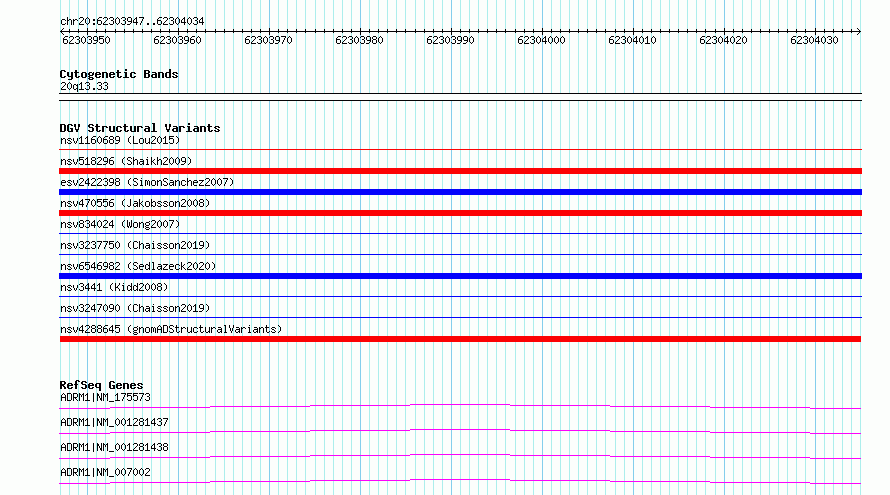The width and height of the screenshot is (890, 495).
Task: Open variant nsv3247090 (Chaisson2019) label
Action: (x=135, y=308)
